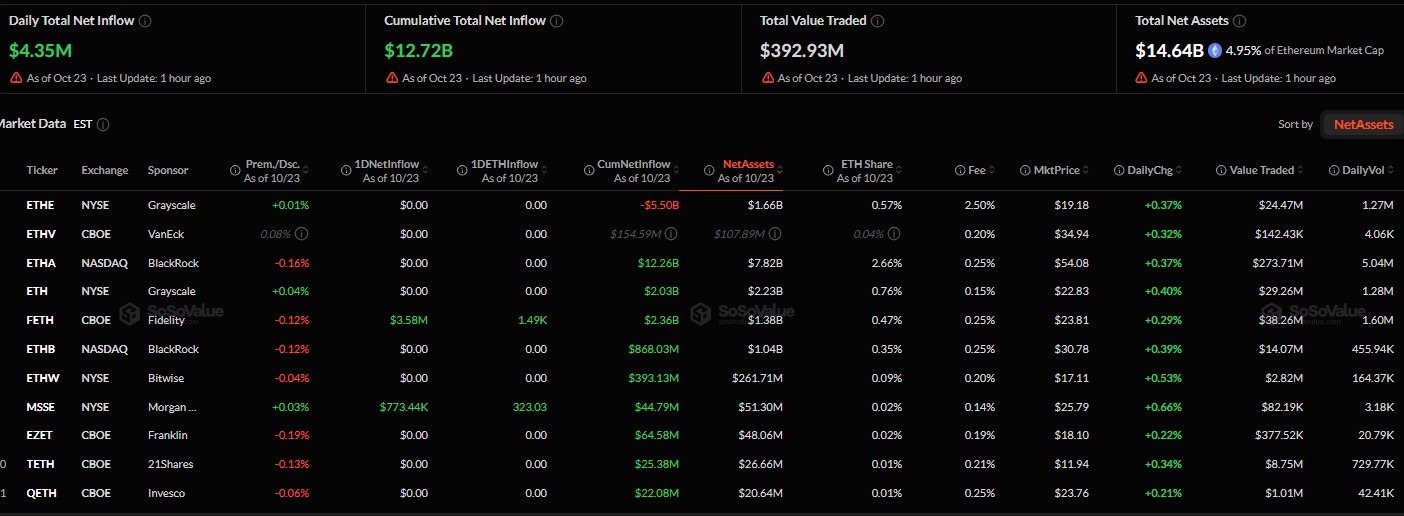The height and width of the screenshot is (516, 1404).
Task: Click warning icon under $14.64B net assets
Action: 1141,78
